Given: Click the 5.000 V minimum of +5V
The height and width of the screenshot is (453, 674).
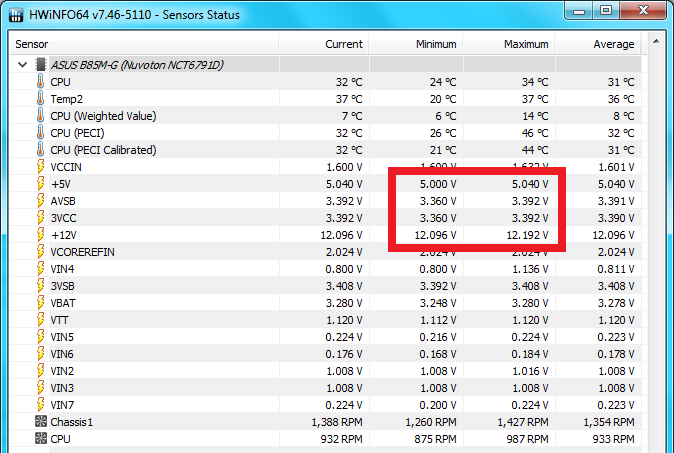Looking at the screenshot, I should click(x=438, y=184).
